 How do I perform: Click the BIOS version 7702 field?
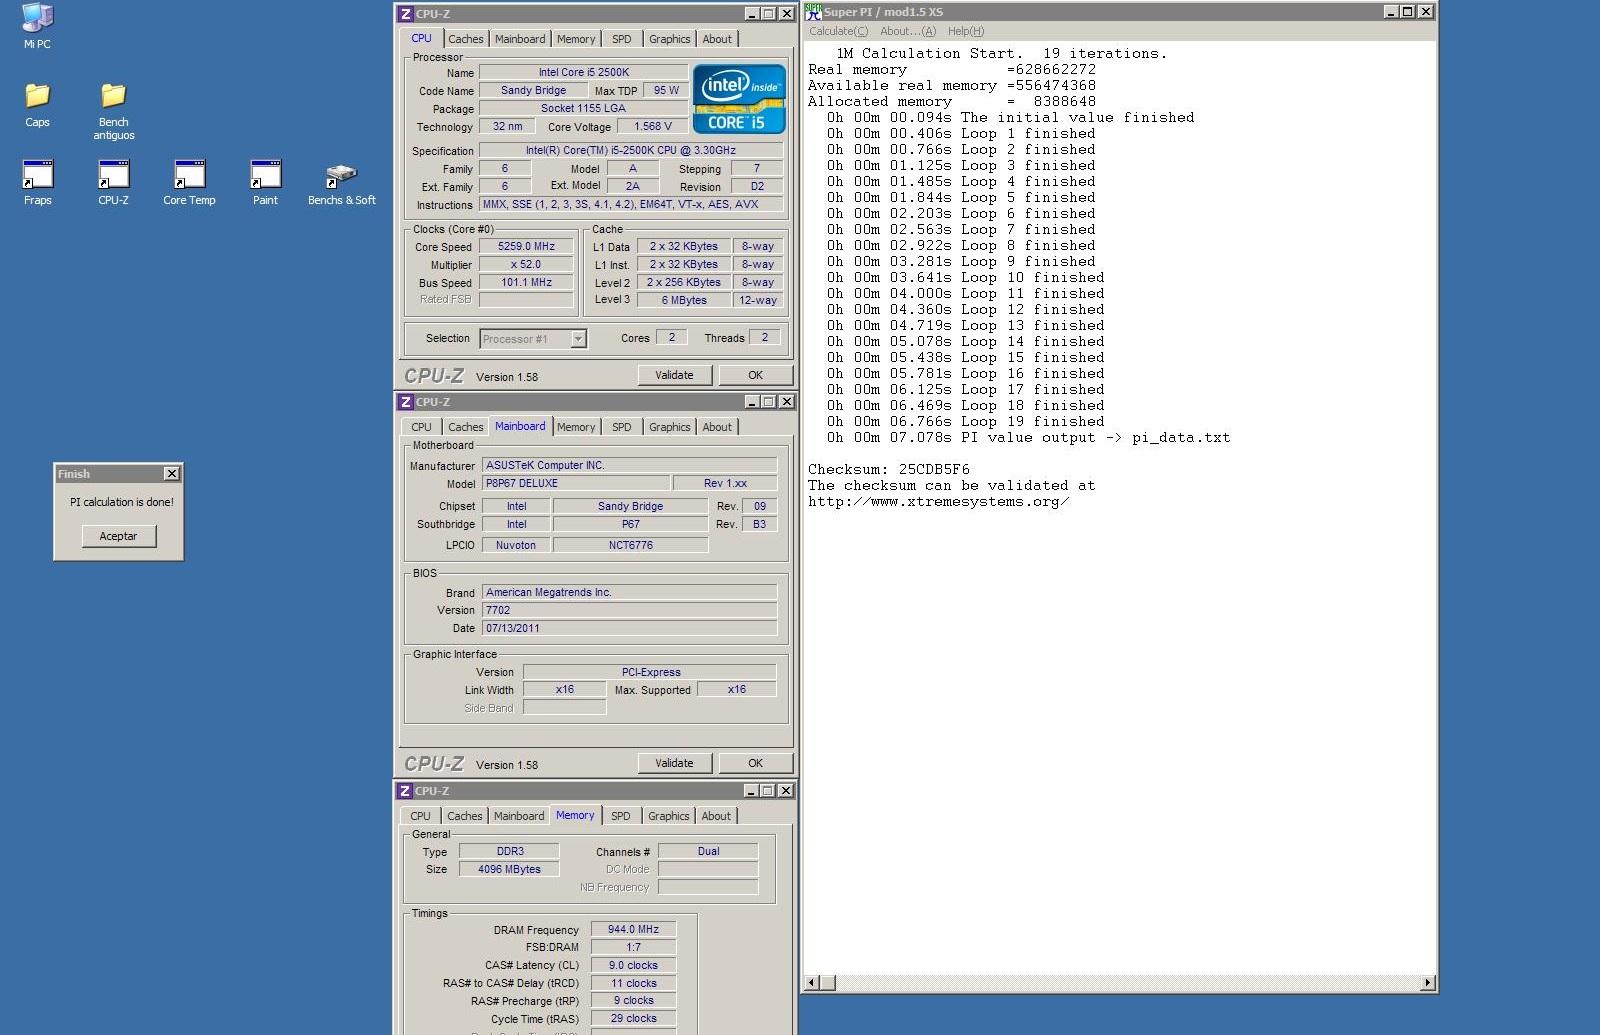[x=629, y=610]
